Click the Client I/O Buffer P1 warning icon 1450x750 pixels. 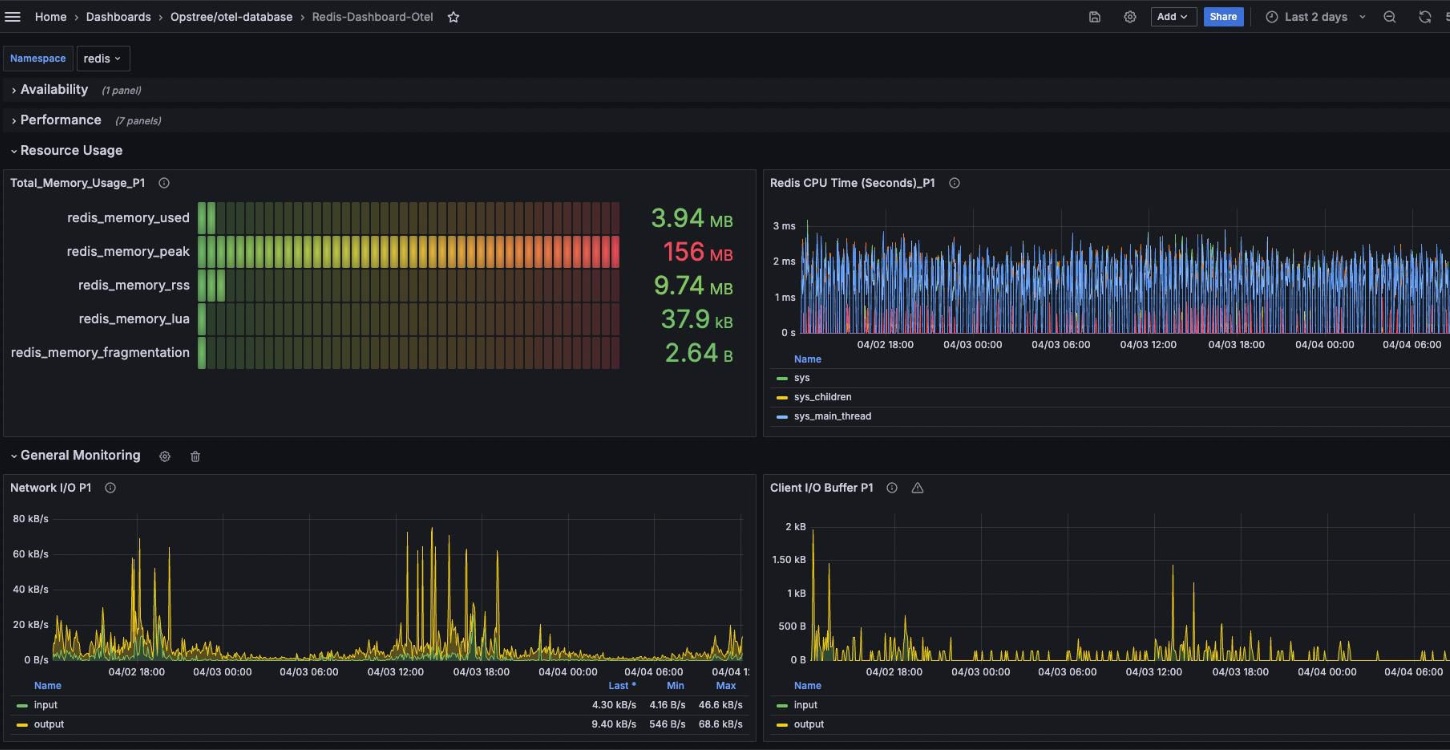click(917, 488)
